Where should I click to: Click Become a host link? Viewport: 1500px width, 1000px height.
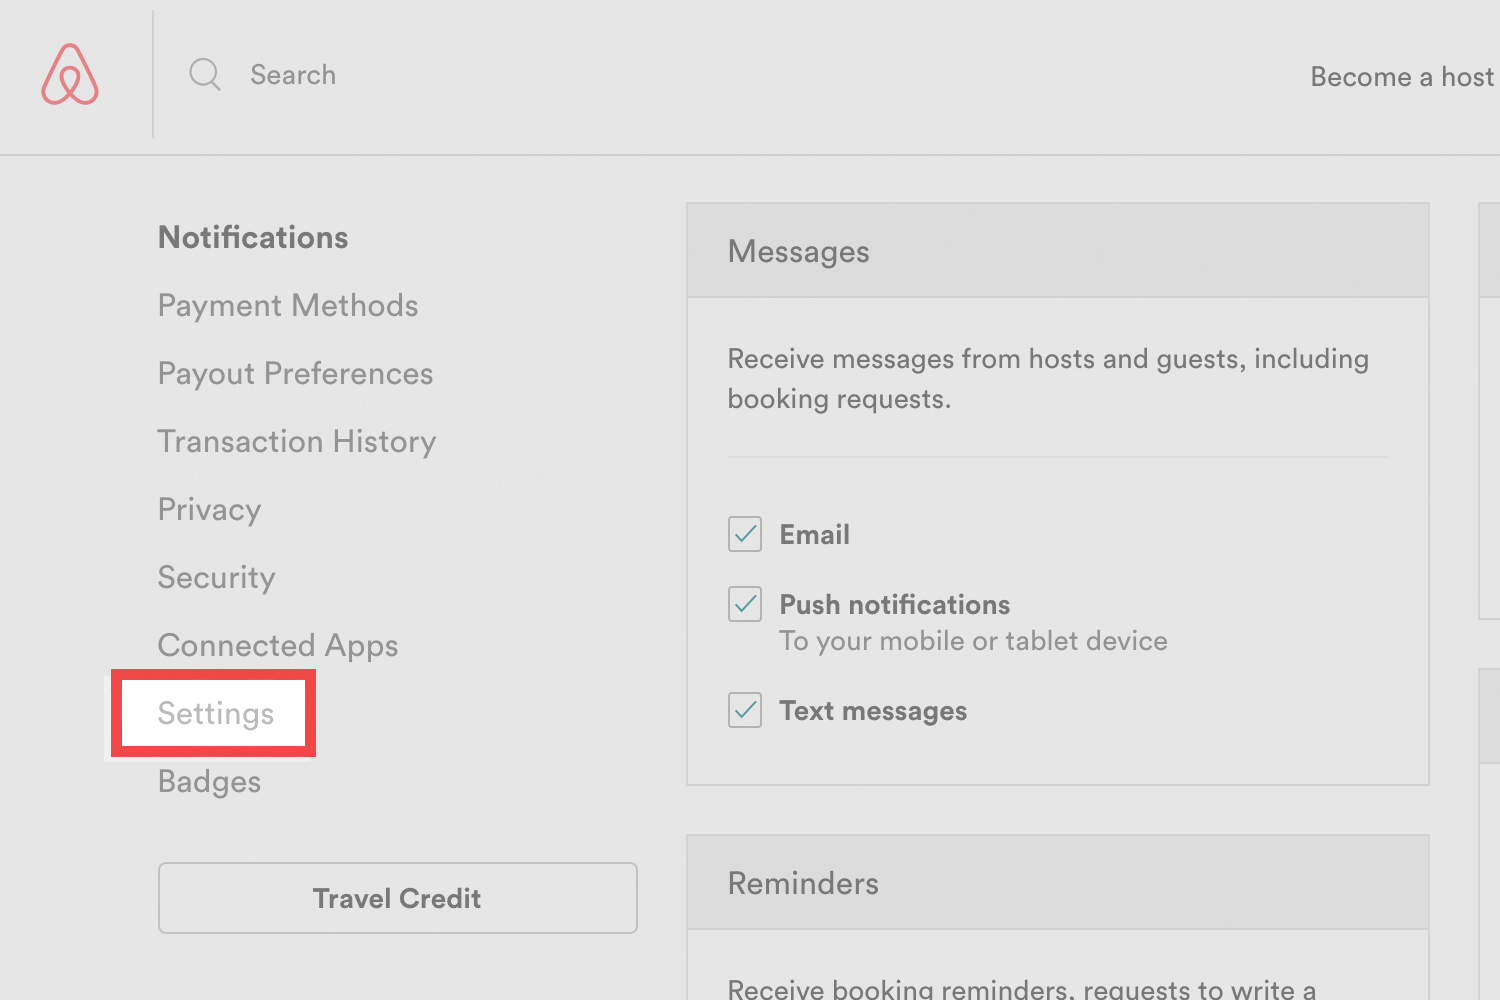(1400, 76)
